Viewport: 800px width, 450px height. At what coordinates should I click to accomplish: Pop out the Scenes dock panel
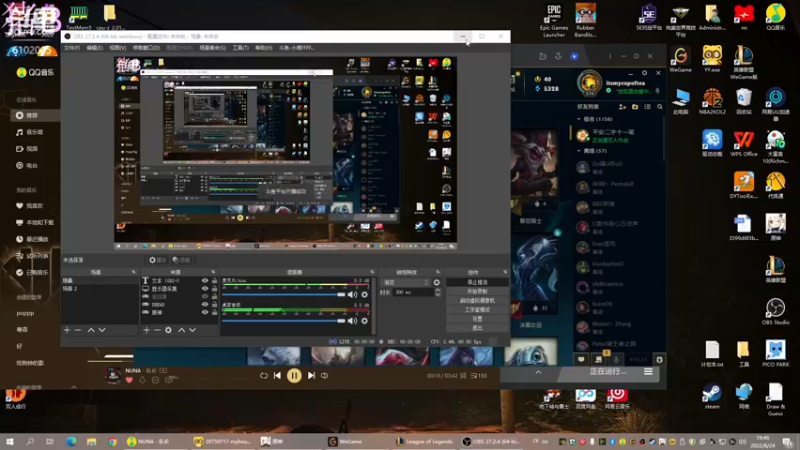tap(134, 272)
